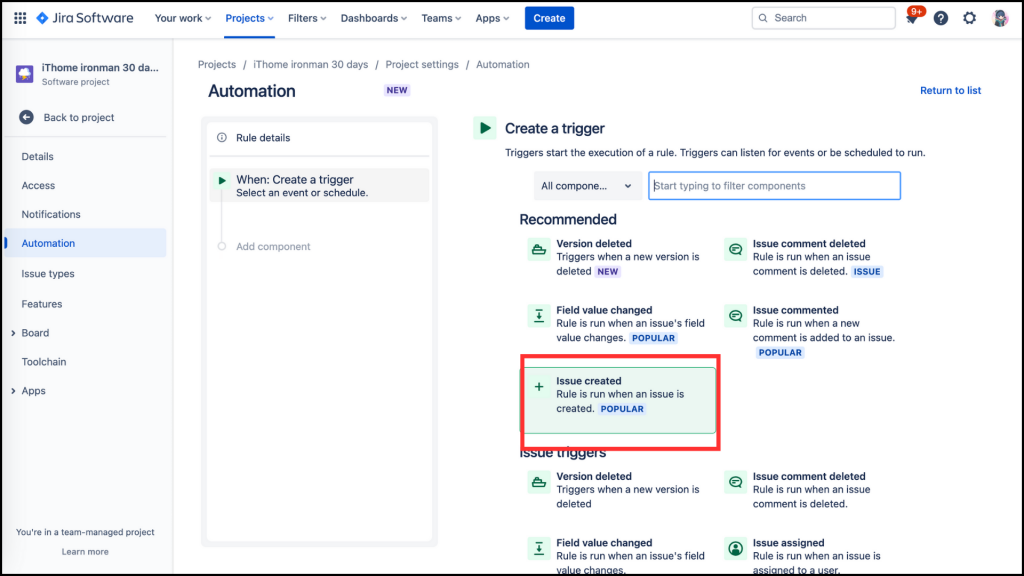Click the NEW badge next to Automation title
1024x576 pixels.
click(396, 90)
